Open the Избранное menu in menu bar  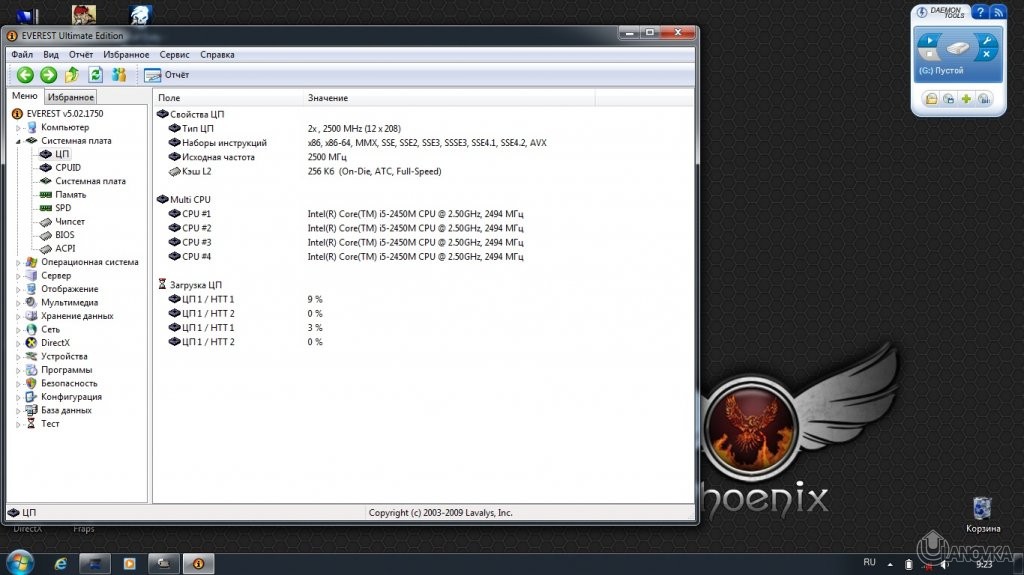[x=126, y=55]
